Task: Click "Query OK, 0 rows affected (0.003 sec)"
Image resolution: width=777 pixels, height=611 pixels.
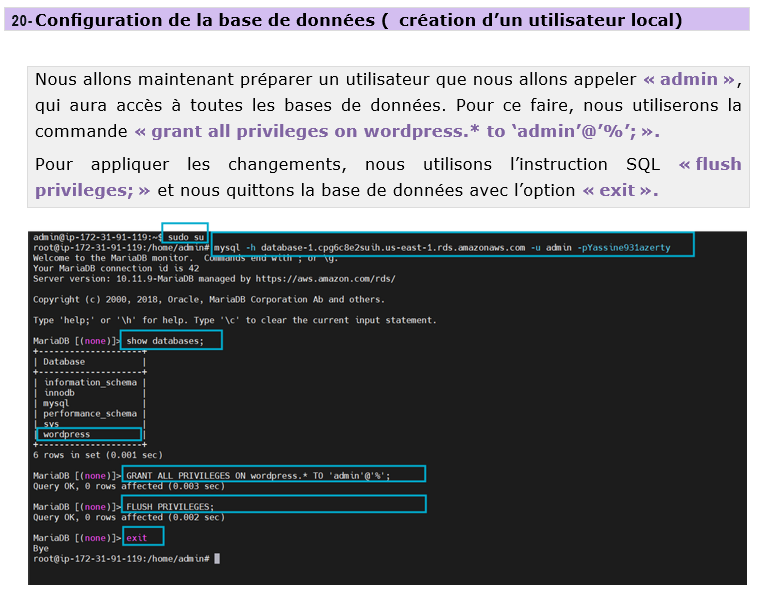Action: 129,486
